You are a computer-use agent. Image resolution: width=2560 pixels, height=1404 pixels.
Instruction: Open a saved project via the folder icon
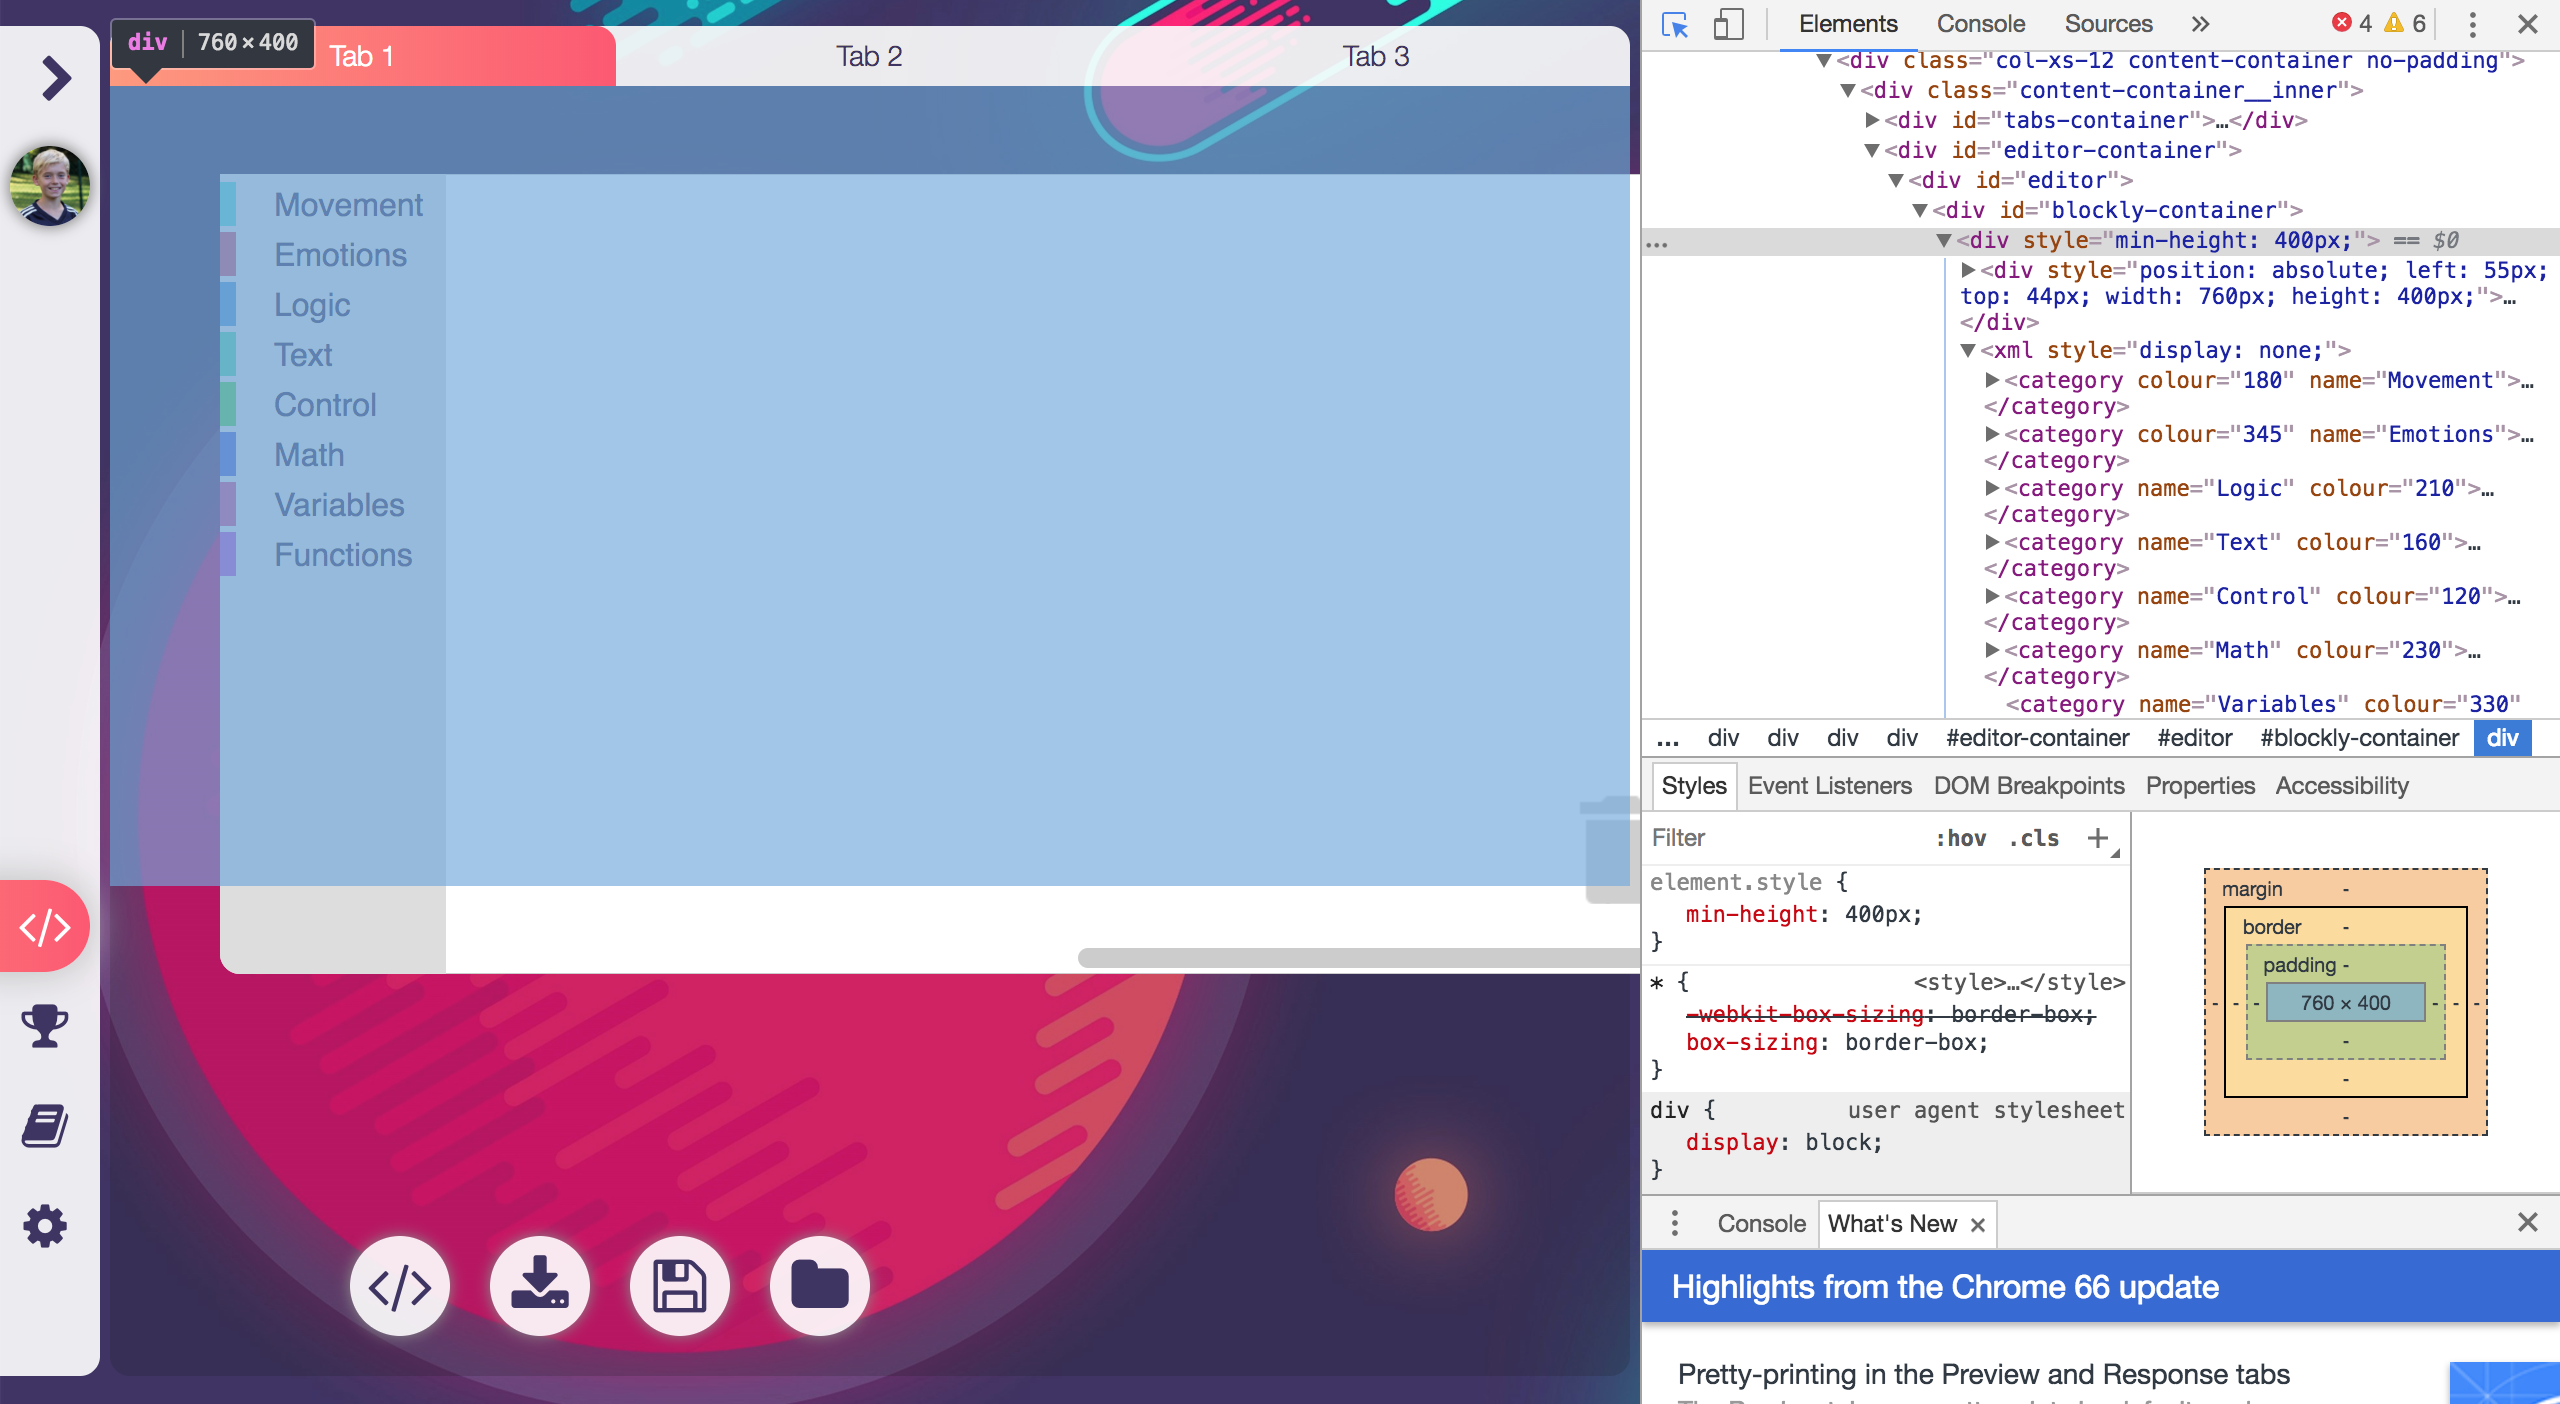point(818,1287)
